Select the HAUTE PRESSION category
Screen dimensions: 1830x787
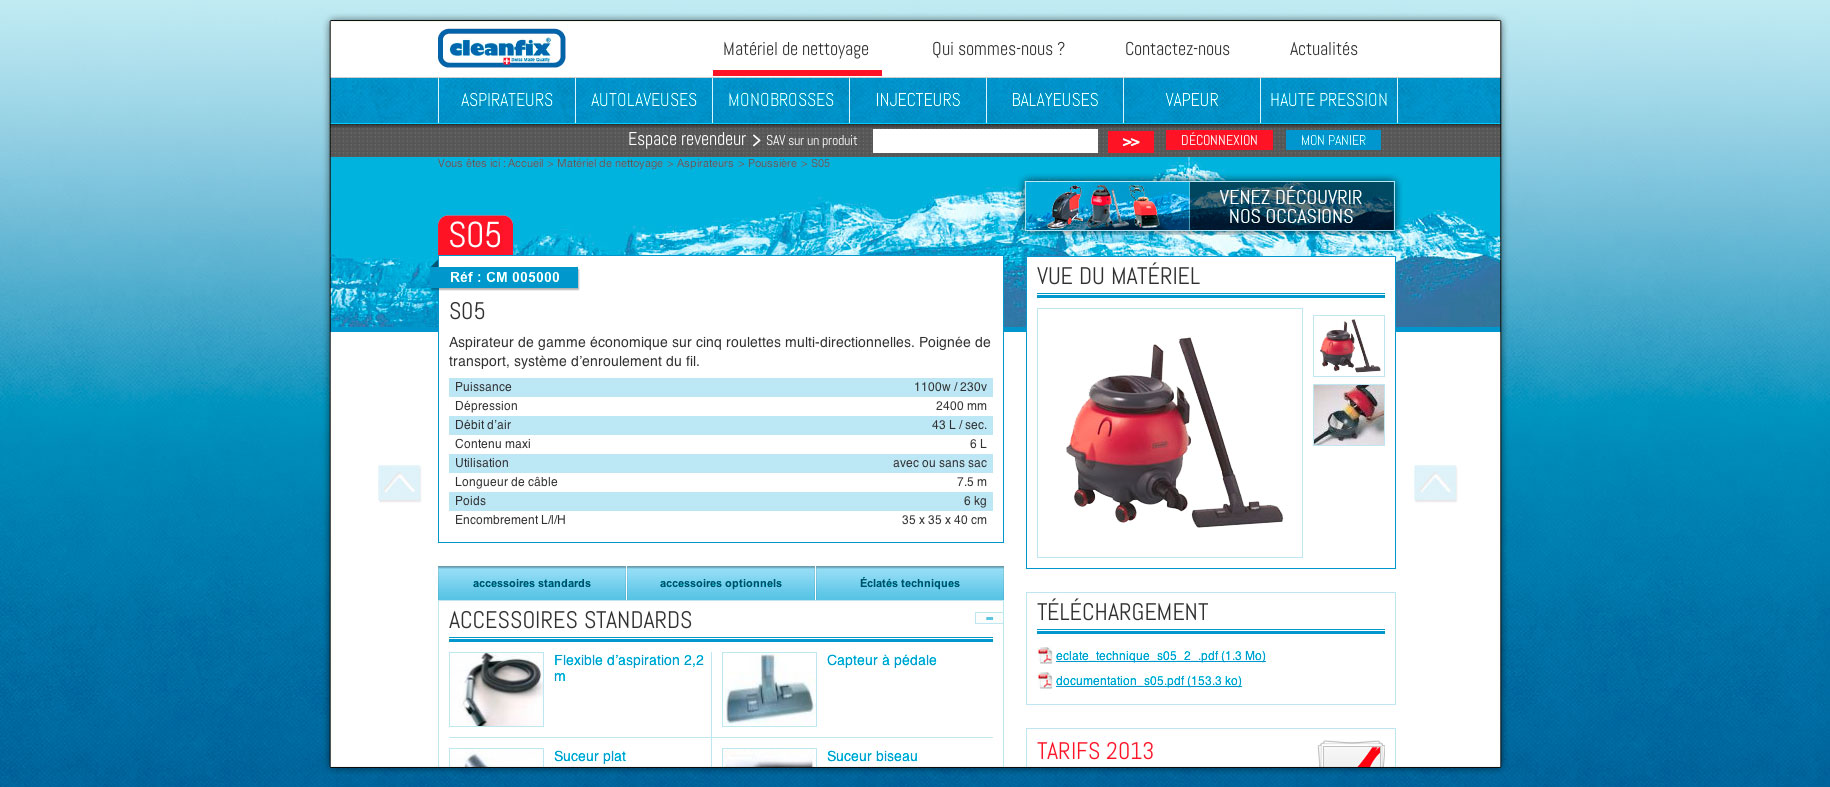[x=1329, y=100]
